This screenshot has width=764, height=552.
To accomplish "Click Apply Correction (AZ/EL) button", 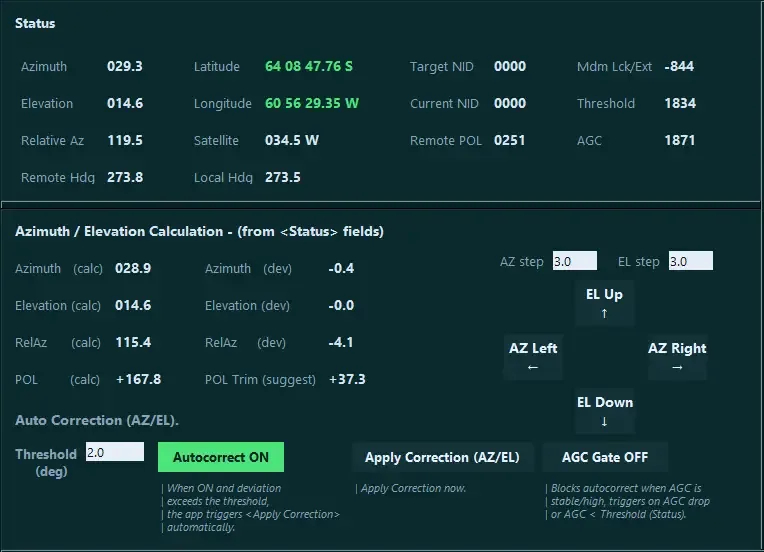I will (442, 457).
